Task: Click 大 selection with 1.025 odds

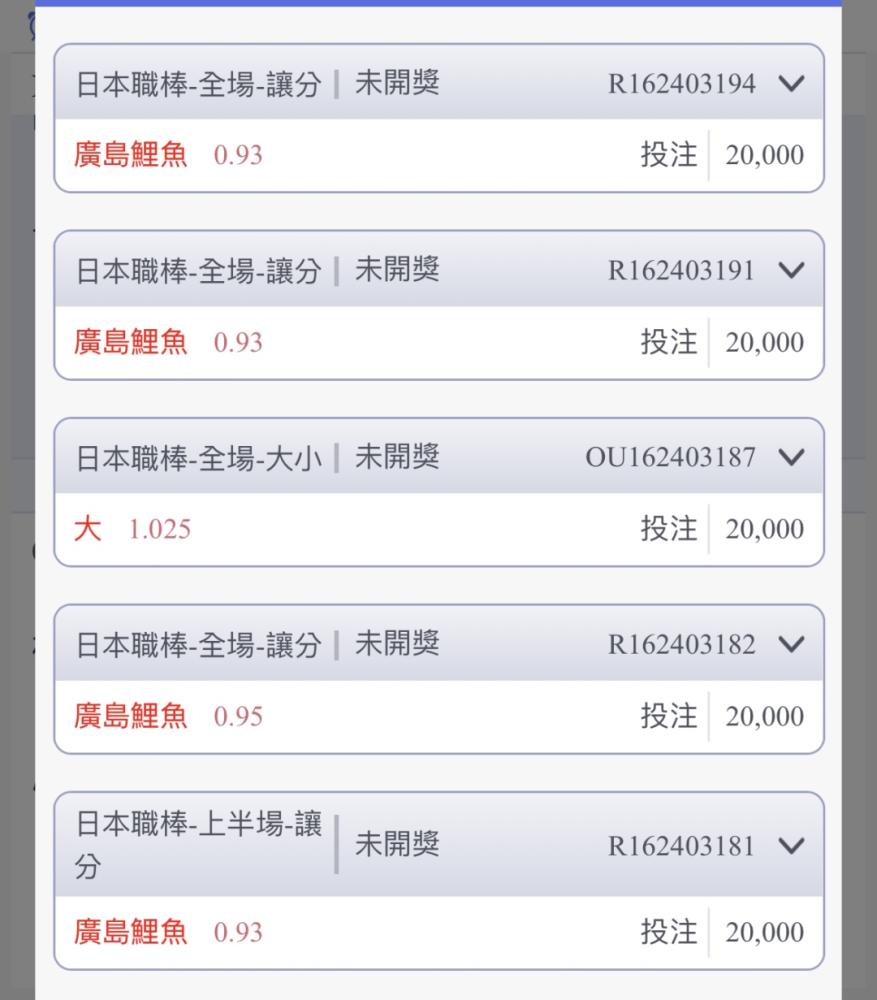Action: click(x=88, y=529)
